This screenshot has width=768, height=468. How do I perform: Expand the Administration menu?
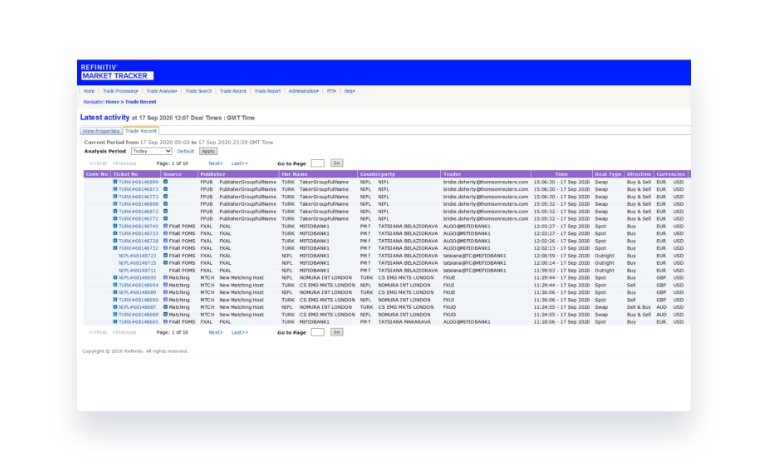point(303,91)
